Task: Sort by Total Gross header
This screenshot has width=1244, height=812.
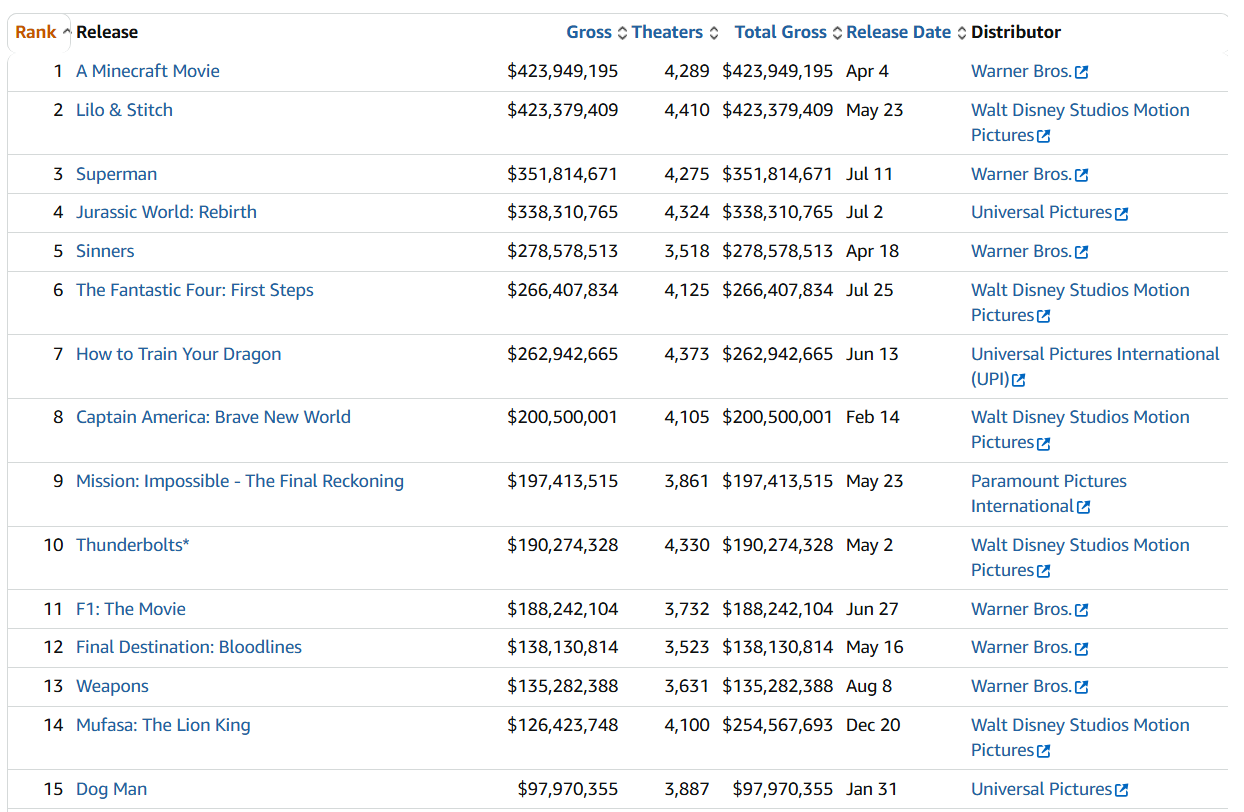Action: [781, 32]
